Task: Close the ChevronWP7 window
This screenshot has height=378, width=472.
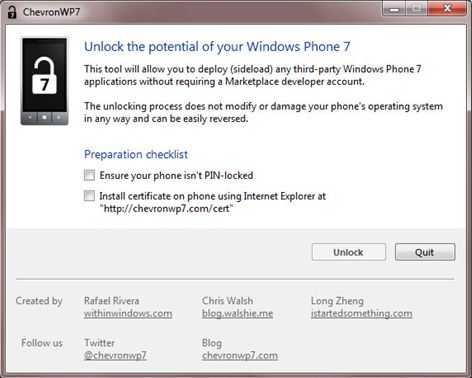Action: [x=447, y=9]
